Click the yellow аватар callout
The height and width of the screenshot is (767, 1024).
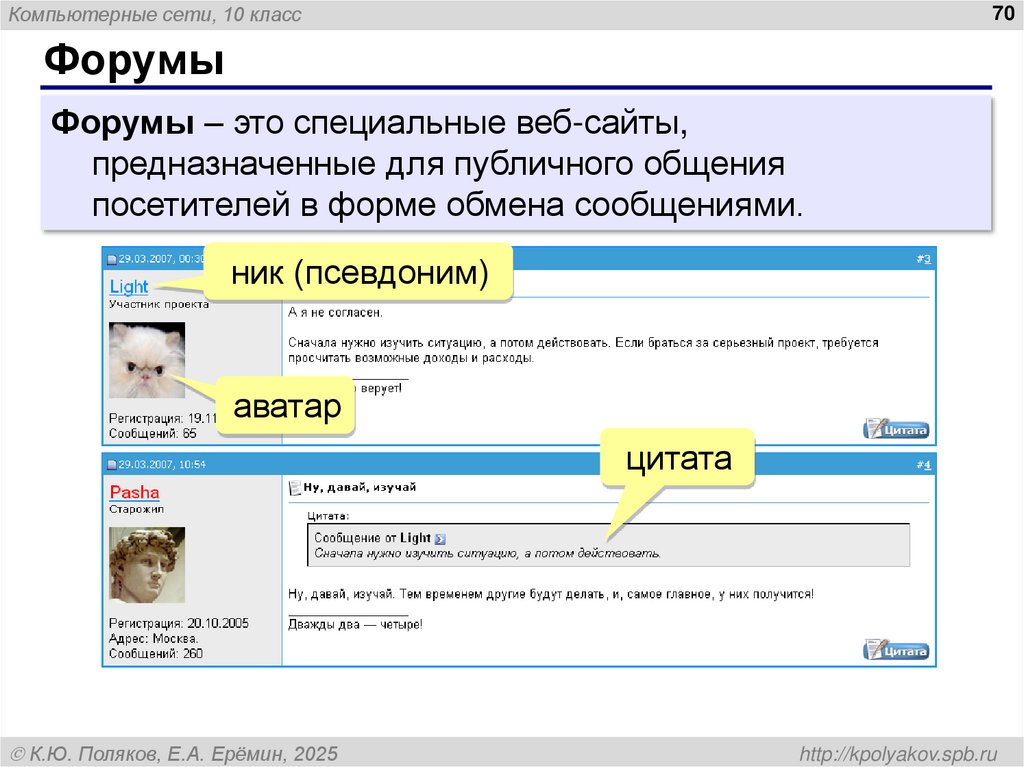click(x=286, y=406)
